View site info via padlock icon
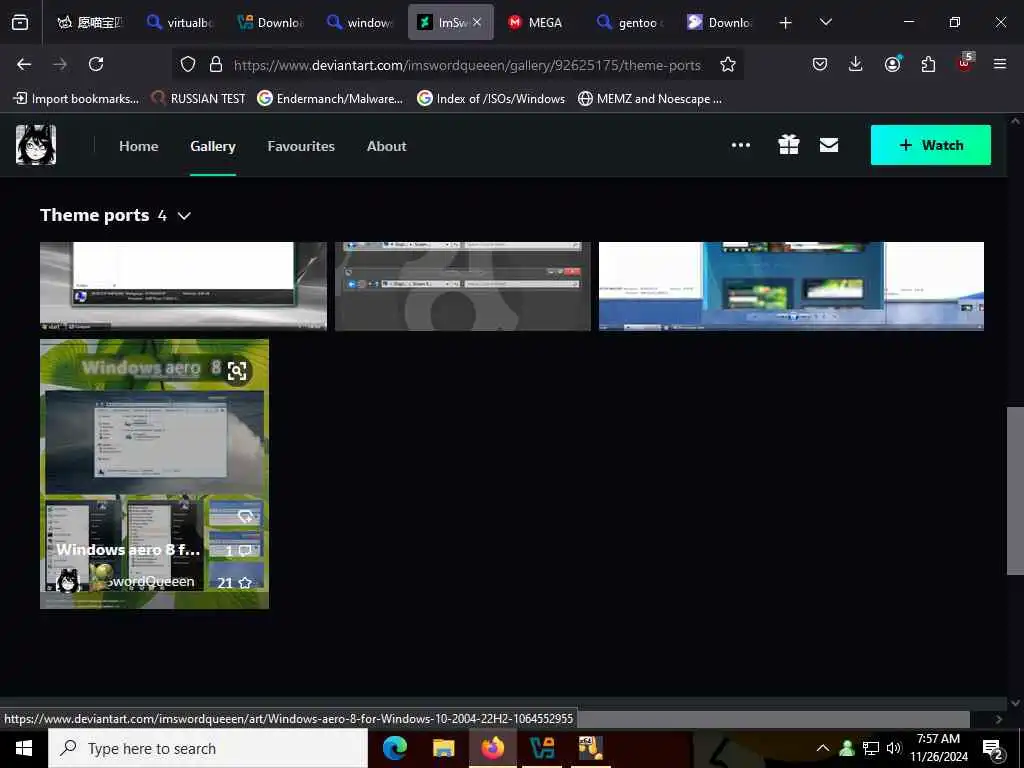The image size is (1024, 768). [216, 64]
